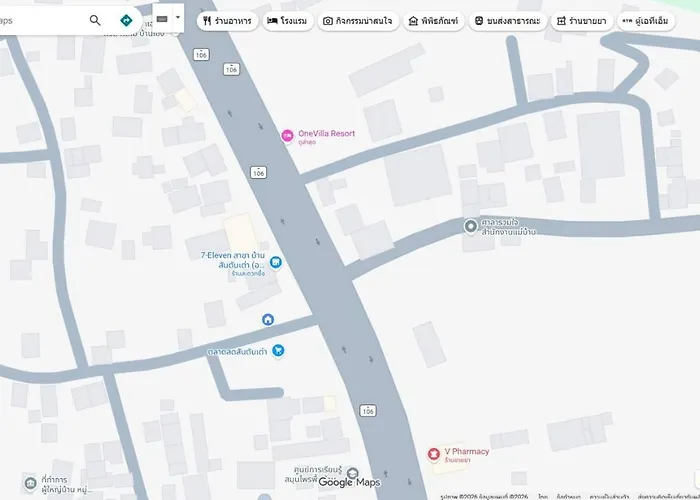Expand the keyboard input dropdown arrow

click(178, 18)
